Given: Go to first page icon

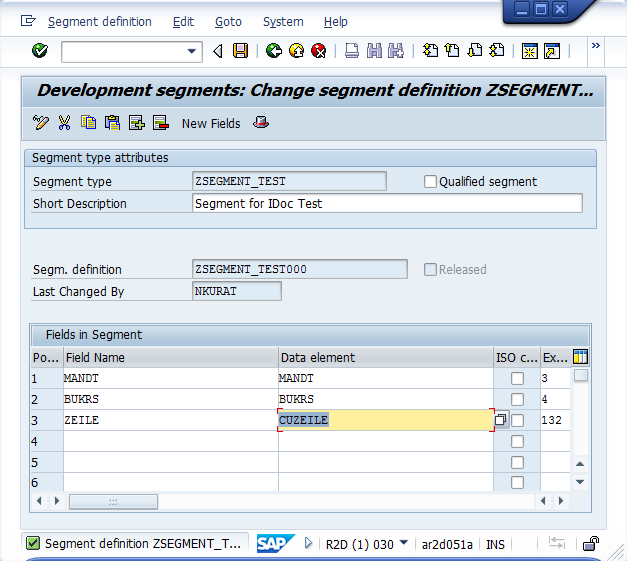Looking at the screenshot, I should [430, 51].
